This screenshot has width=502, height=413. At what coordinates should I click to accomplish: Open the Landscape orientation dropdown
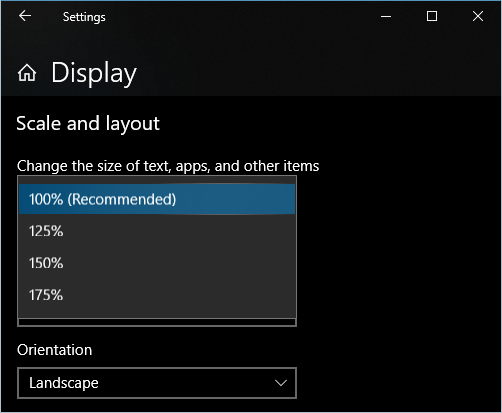click(157, 383)
